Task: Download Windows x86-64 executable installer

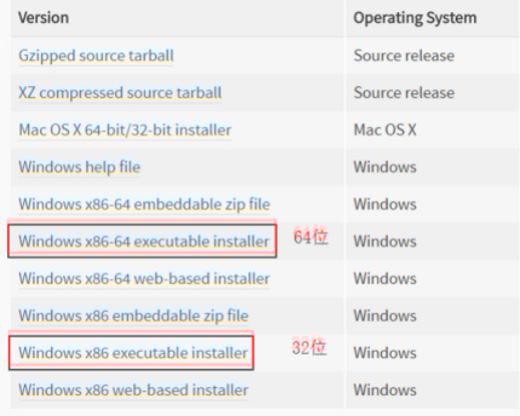Action: (144, 241)
